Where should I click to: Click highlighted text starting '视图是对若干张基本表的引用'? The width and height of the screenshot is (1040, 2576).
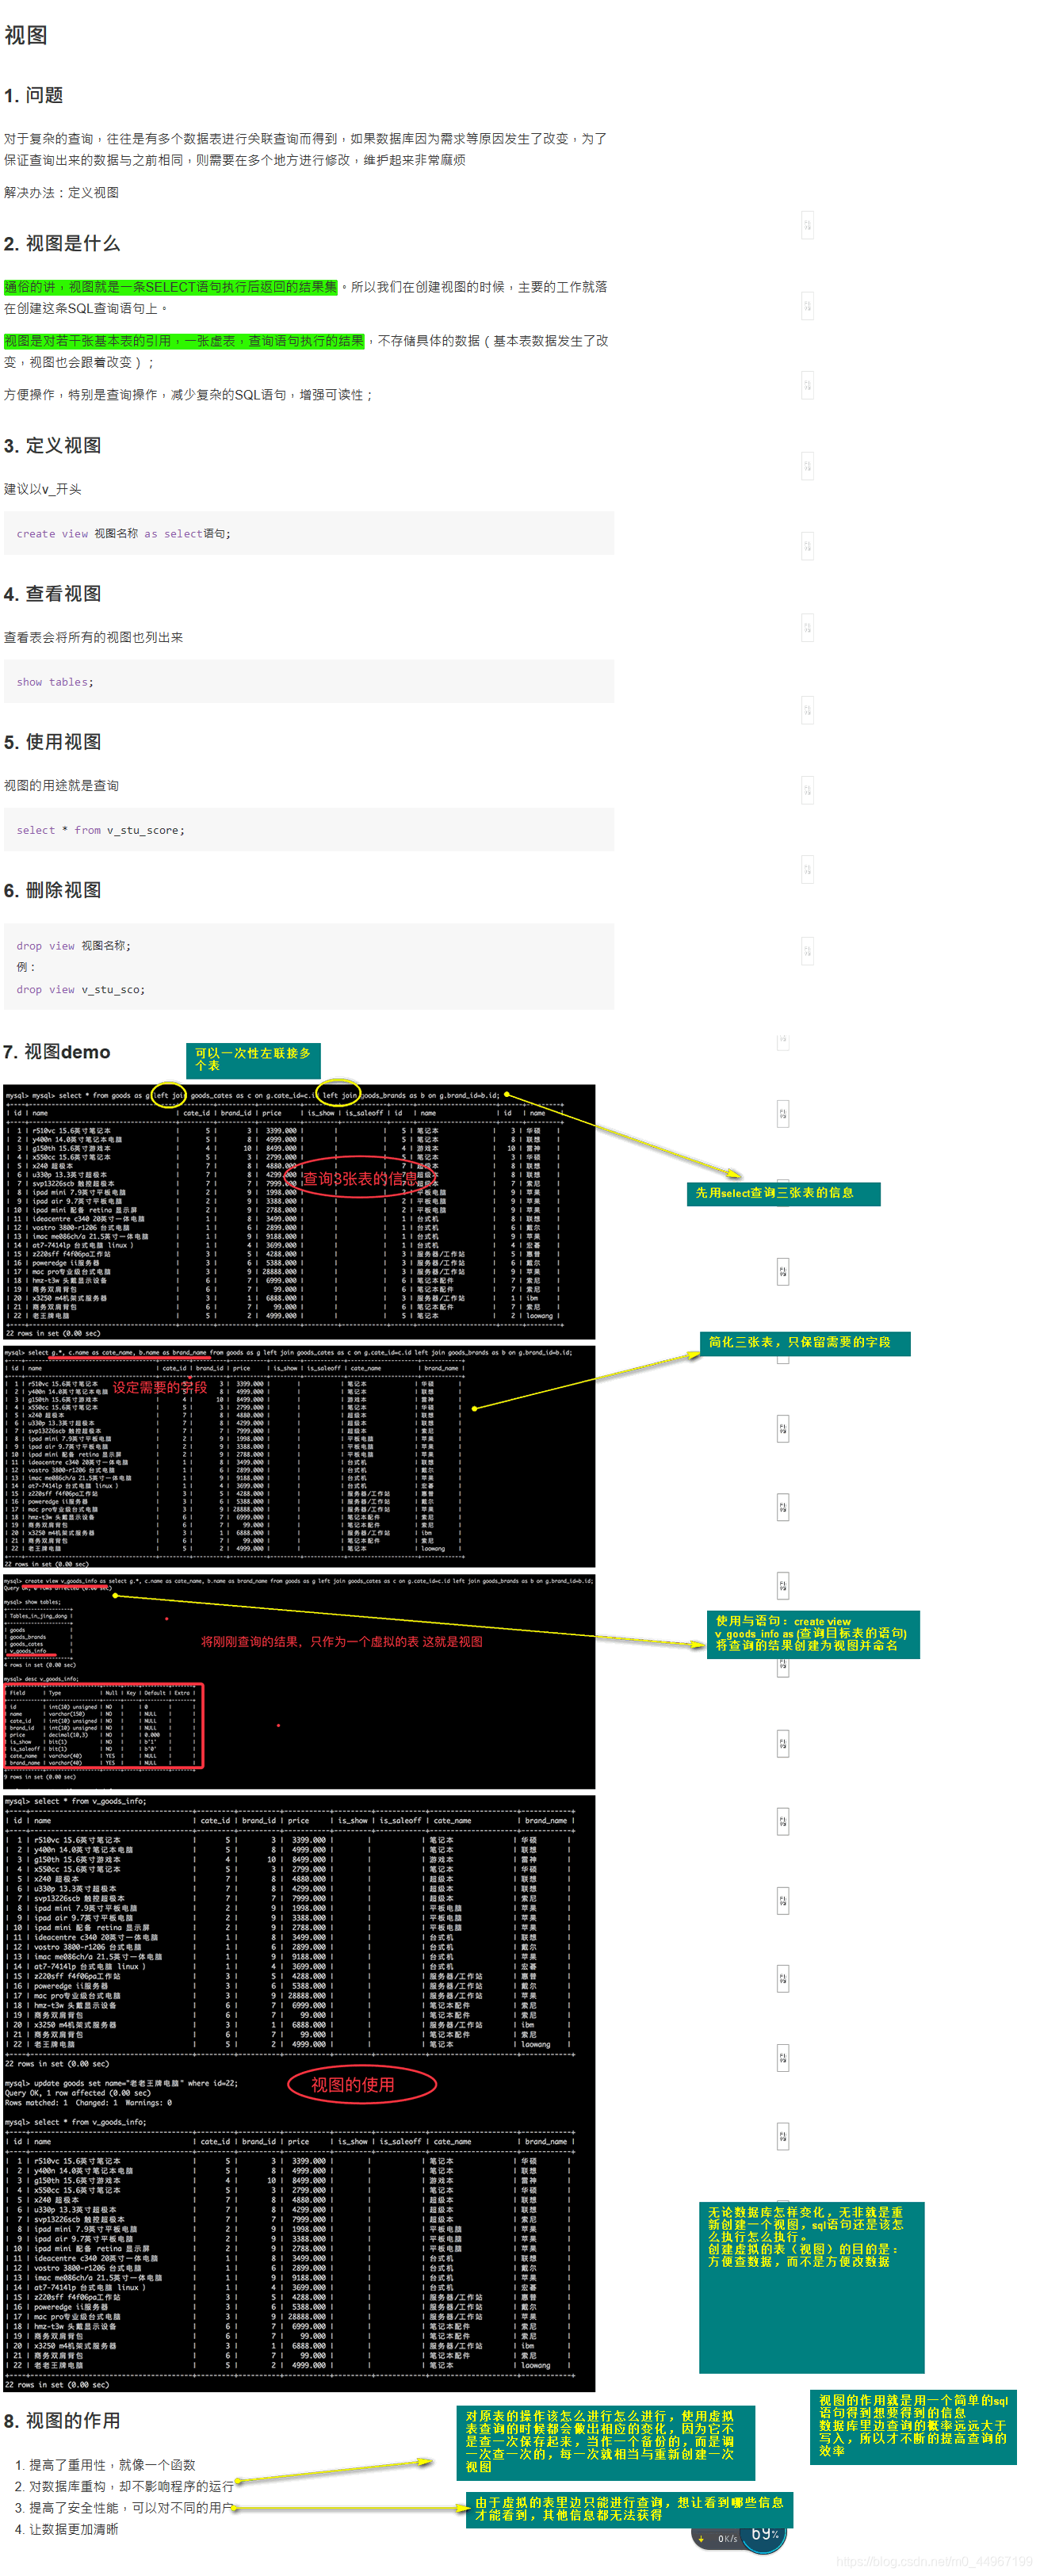[x=184, y=341]
